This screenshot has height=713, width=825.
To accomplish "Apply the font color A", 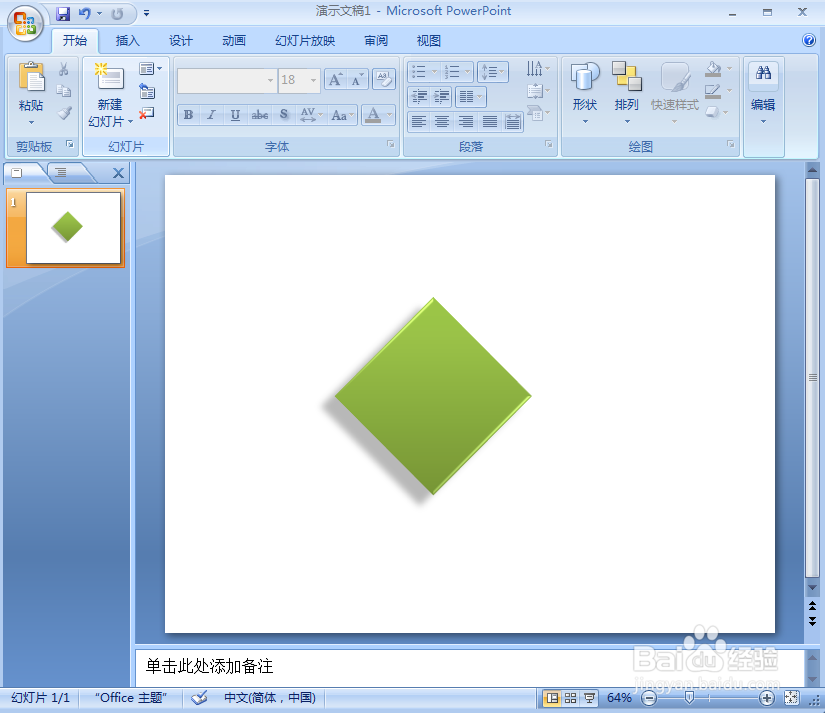I will coord(373,115).
